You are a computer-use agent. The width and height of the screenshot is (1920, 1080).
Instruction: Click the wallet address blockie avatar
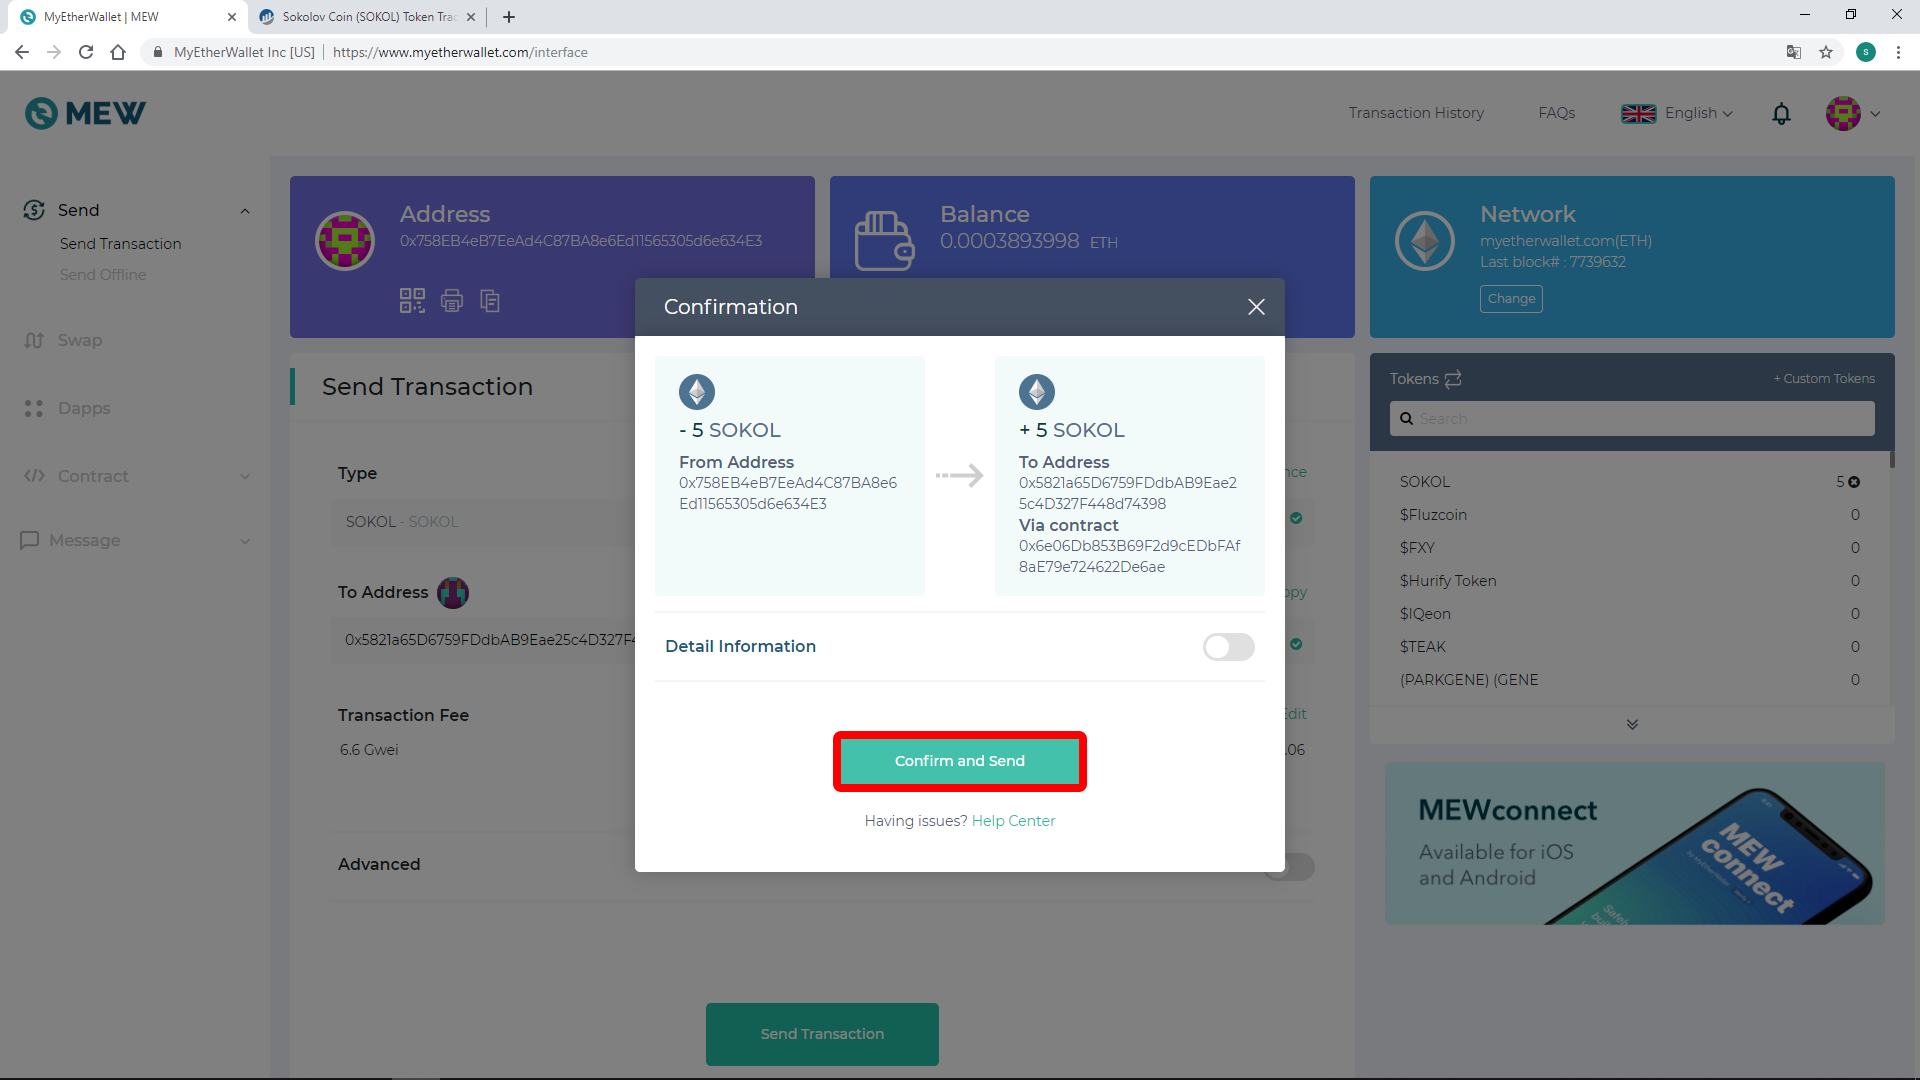(345, 240)
